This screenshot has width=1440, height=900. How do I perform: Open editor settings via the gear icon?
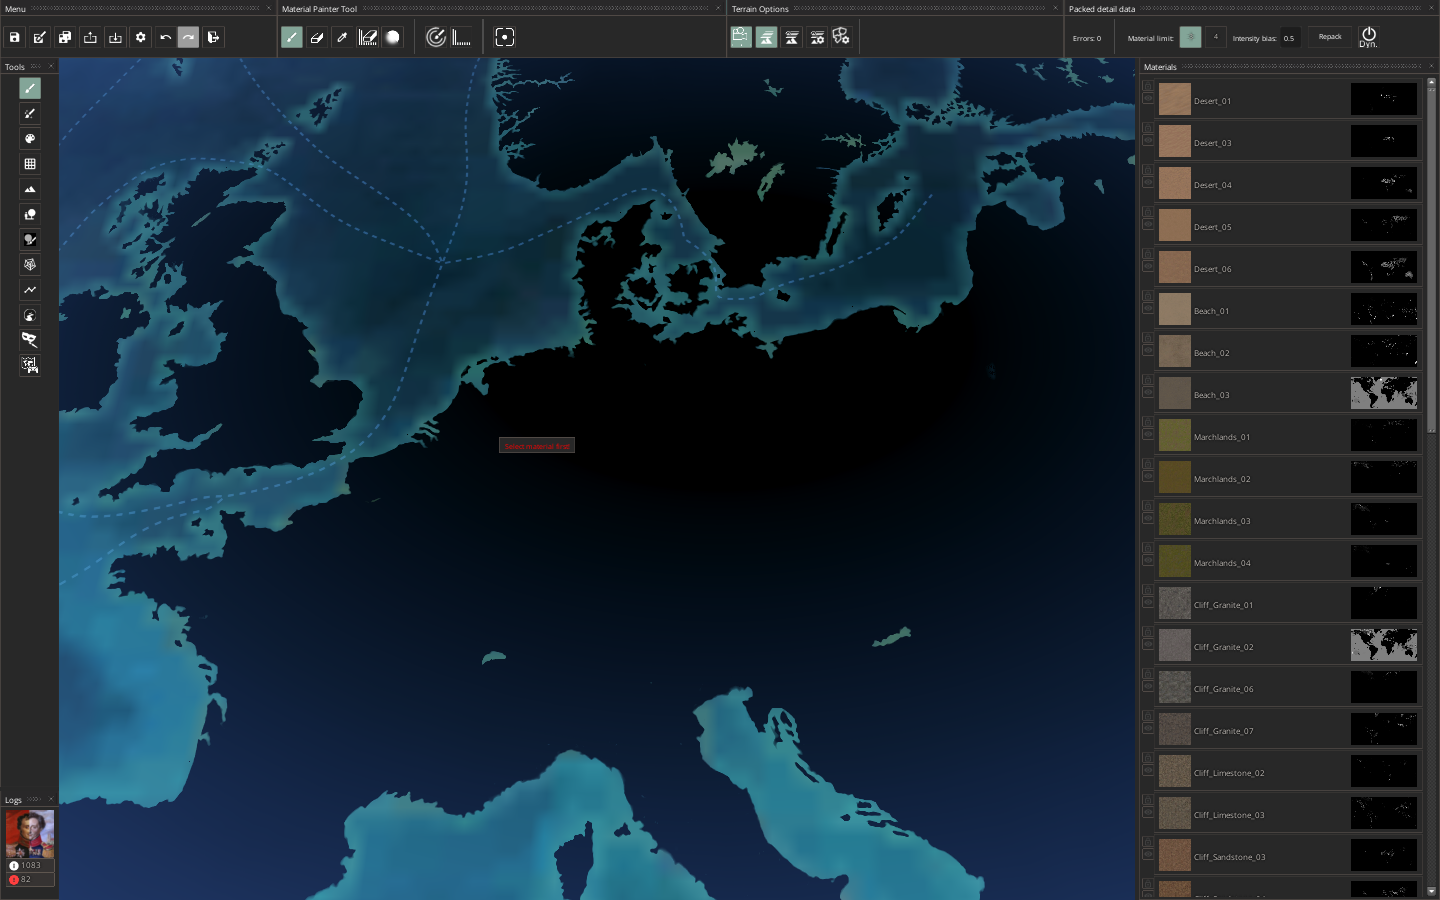pos(140,37)
